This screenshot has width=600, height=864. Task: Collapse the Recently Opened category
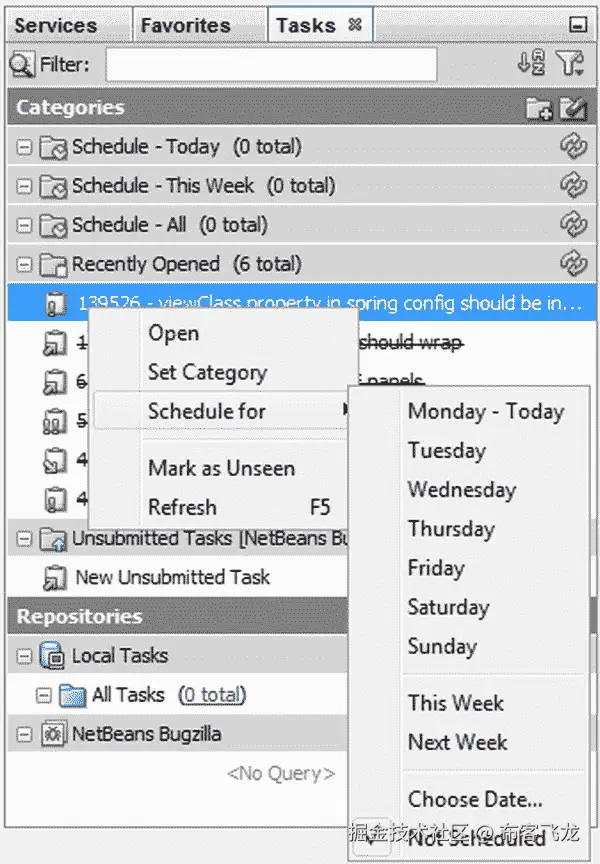click(24, 264)
